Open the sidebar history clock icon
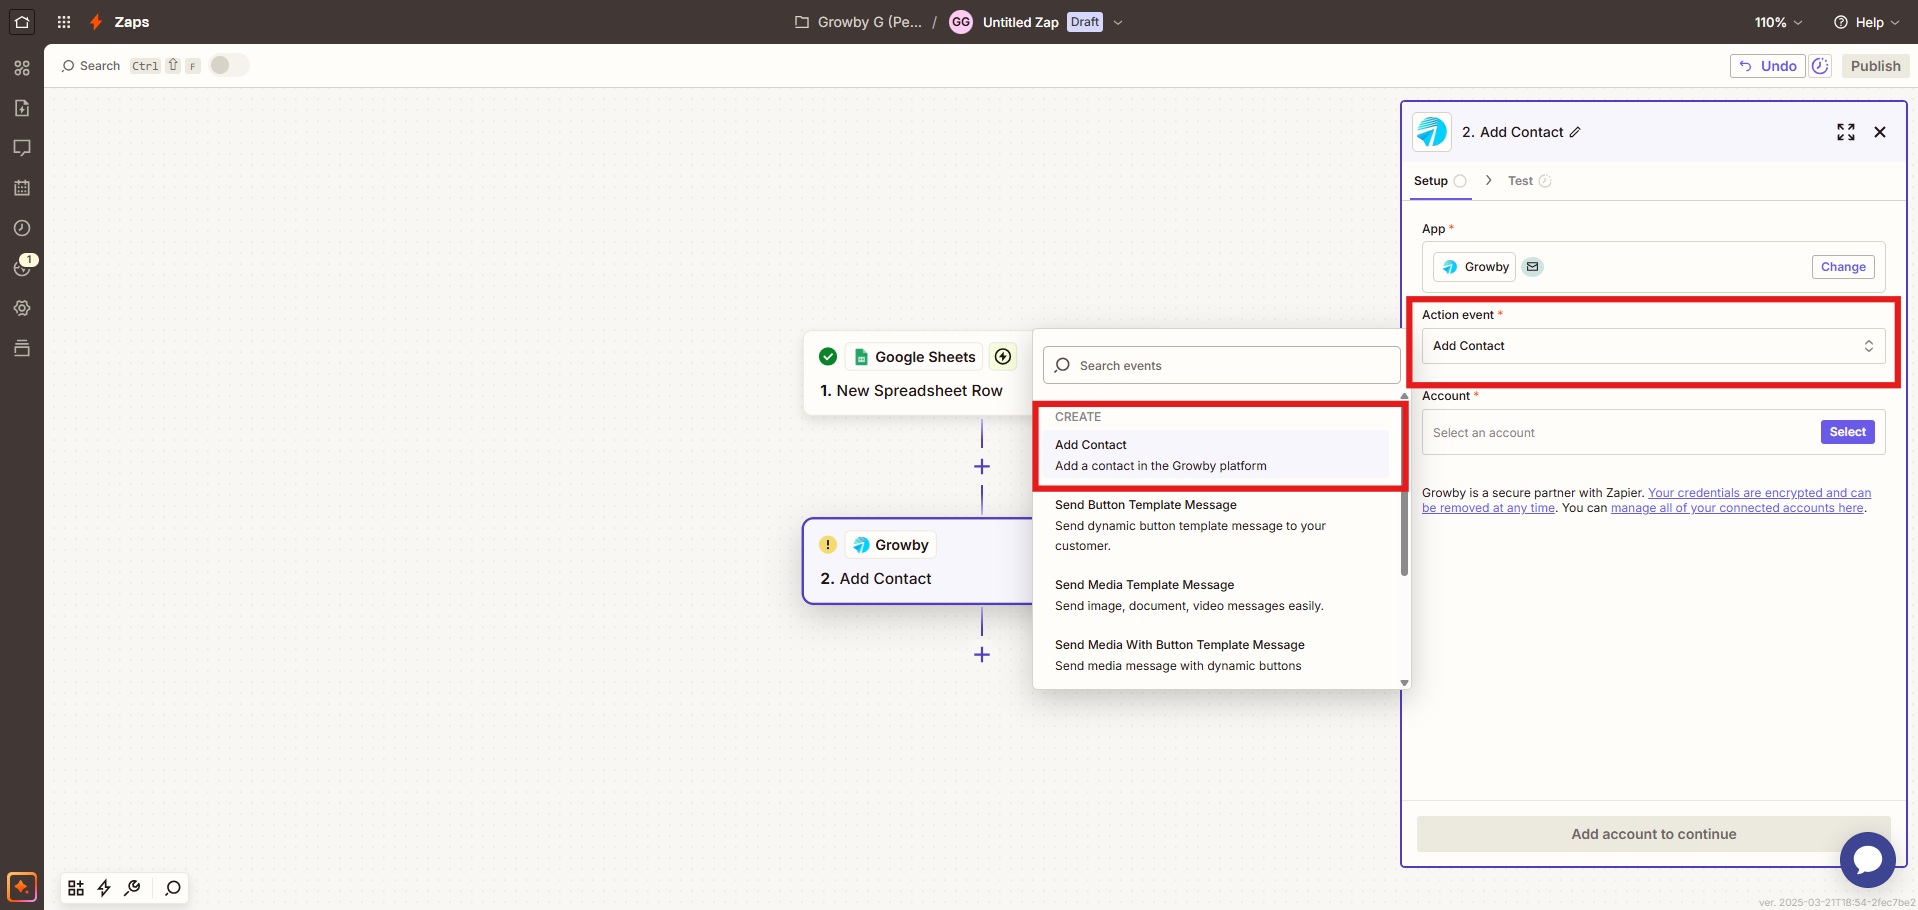Image resolution: width=1918 pixels, height=910 pixels. tap(22, 228)
